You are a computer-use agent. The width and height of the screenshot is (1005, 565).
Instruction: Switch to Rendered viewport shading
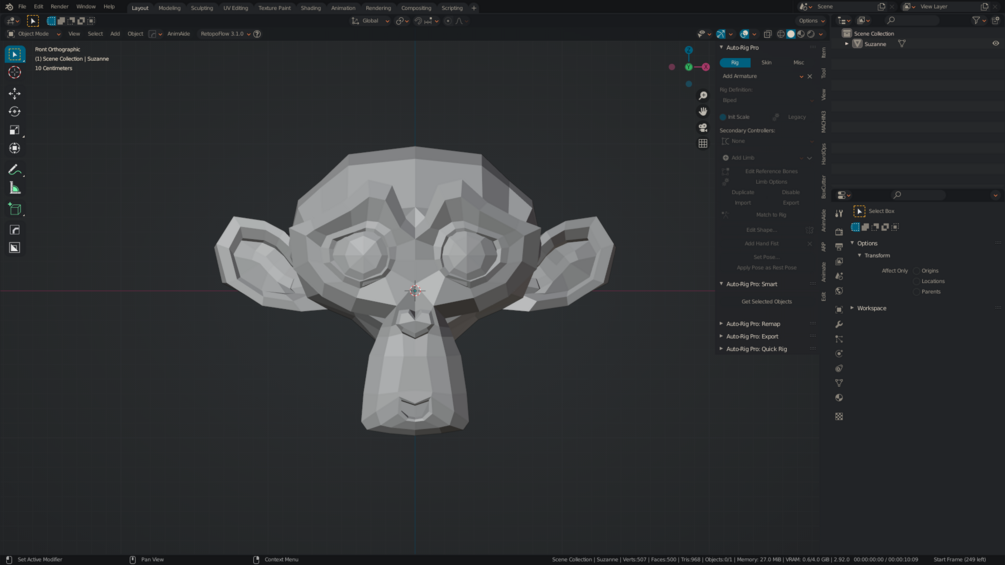(811, 34)
